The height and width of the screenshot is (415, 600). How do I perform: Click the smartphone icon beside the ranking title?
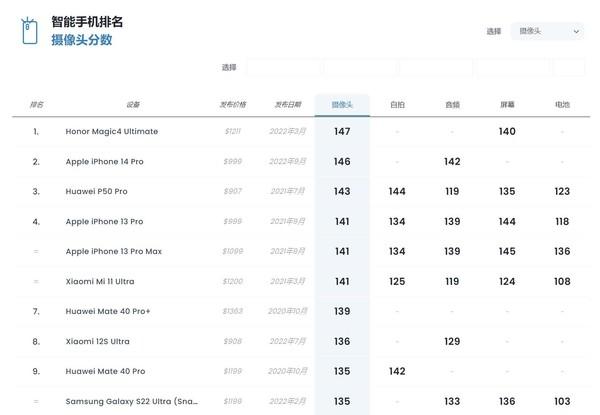[29, 31]
